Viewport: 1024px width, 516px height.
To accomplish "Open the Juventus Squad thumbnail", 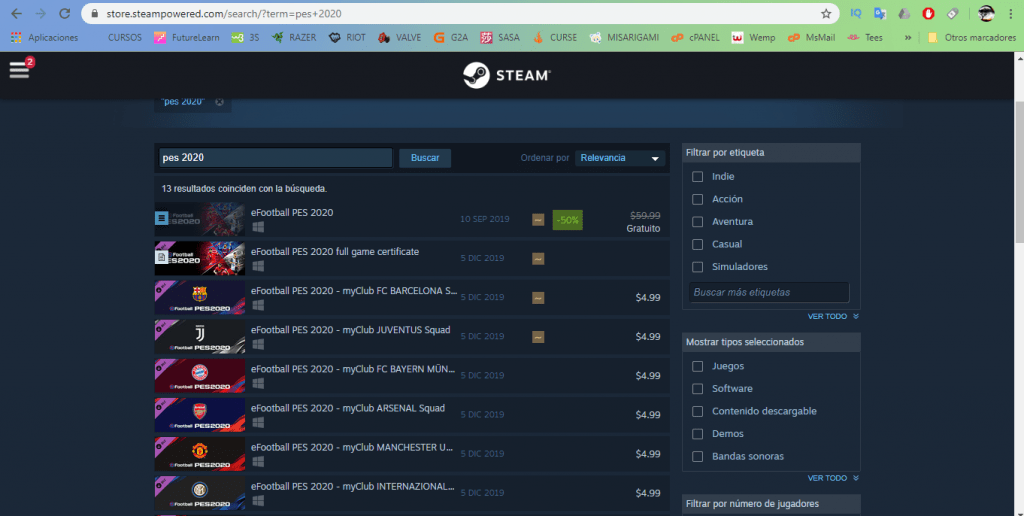I will tap(200, 336).
